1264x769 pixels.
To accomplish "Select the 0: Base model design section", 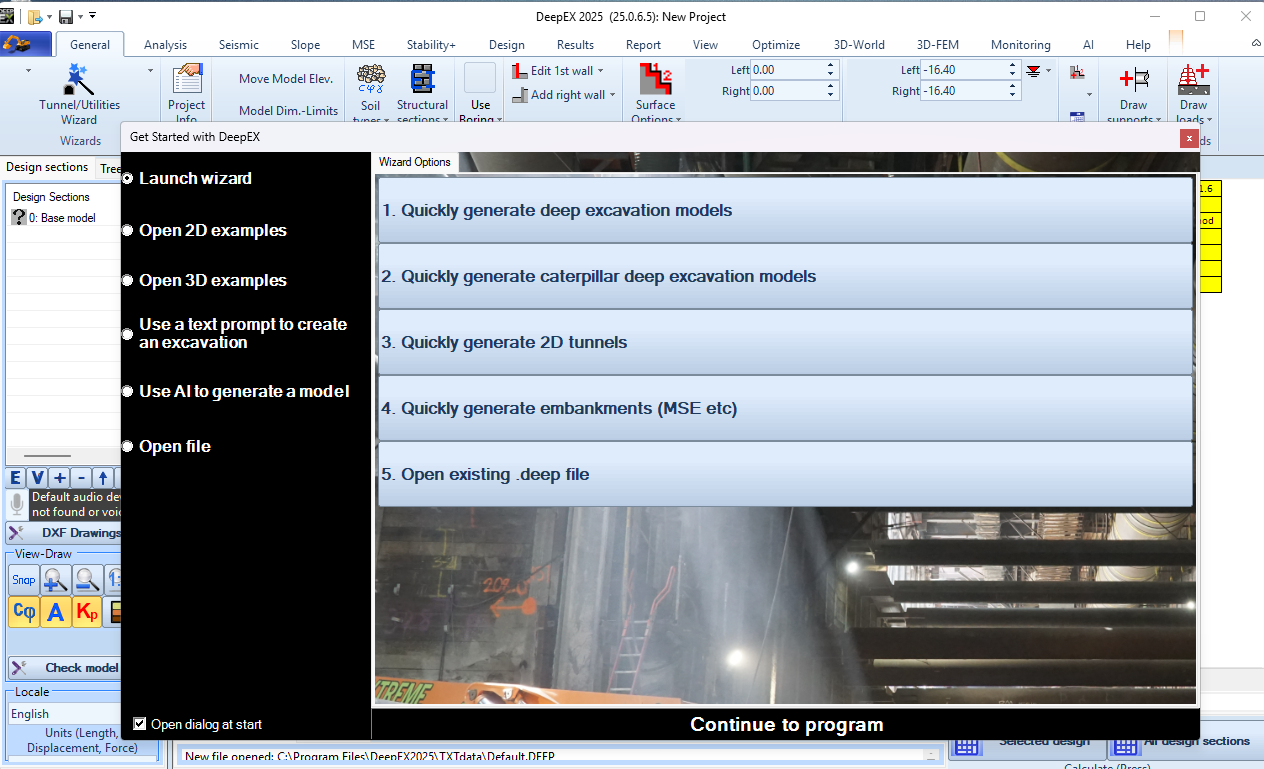I will coord(54,218).
